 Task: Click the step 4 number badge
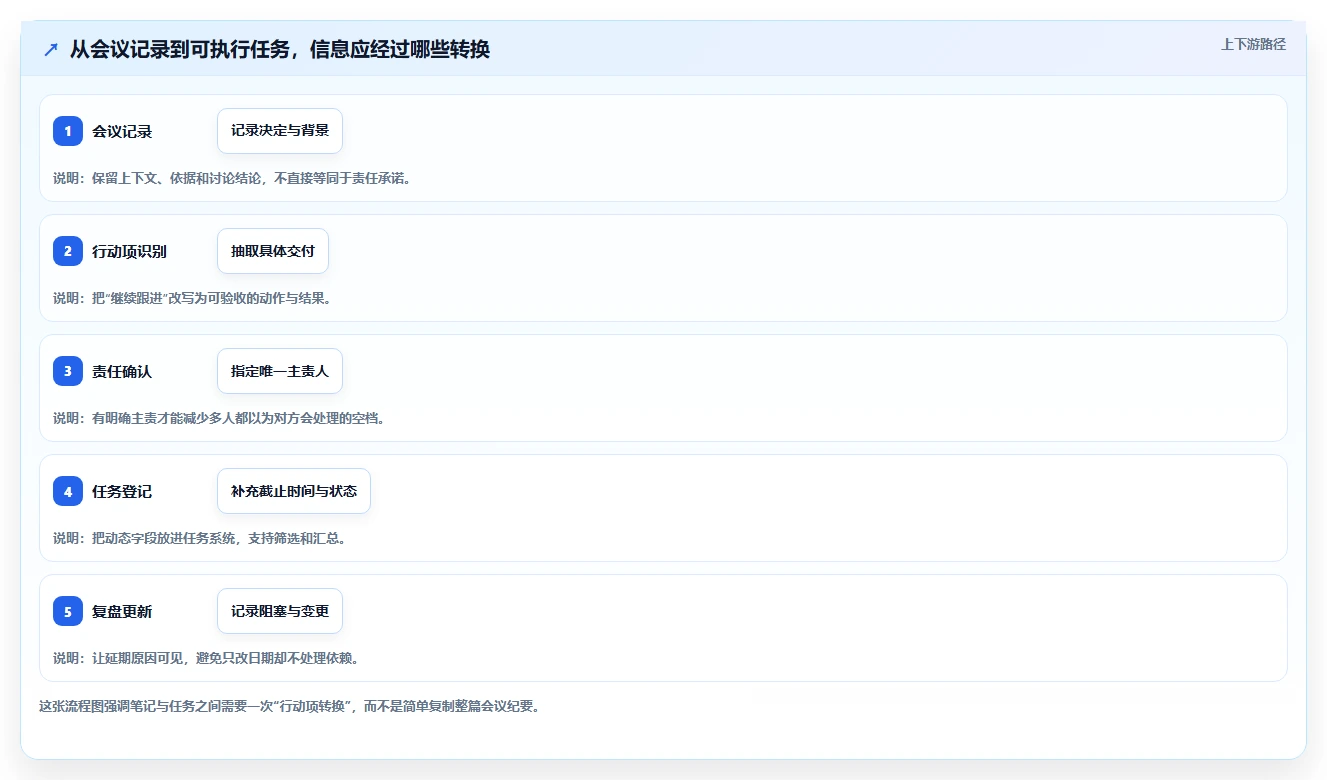pyautogui.click(x=68, y=491)
